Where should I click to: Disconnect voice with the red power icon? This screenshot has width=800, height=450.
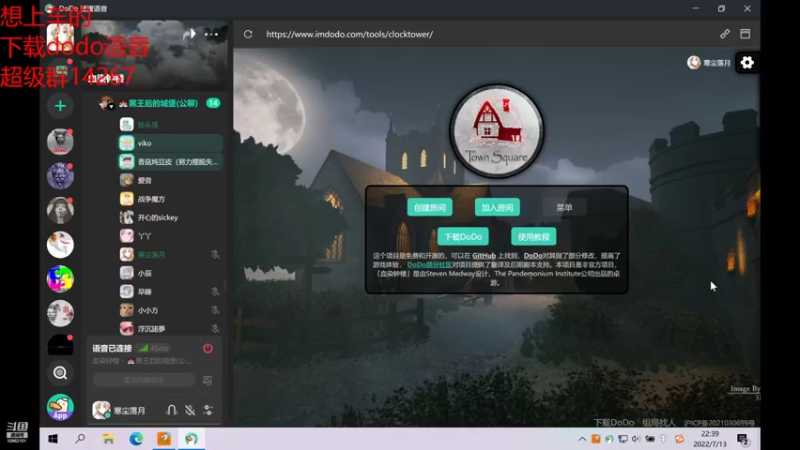pyautogui.click(x=208, y=348)
